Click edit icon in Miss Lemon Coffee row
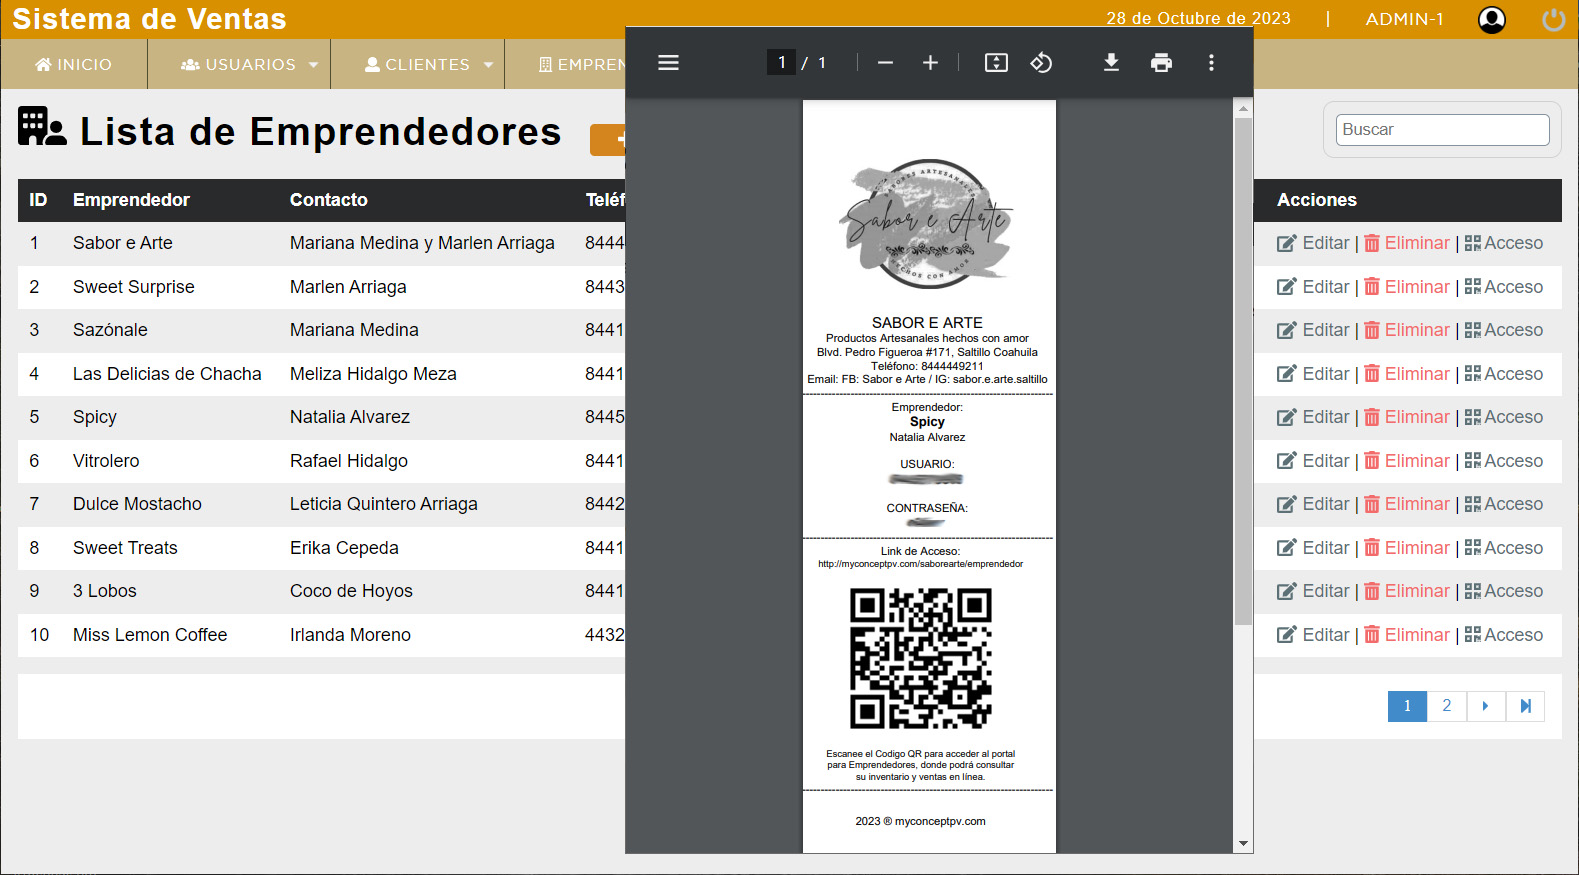This screenshot has width=1579, height=875. pos(1287,635)
